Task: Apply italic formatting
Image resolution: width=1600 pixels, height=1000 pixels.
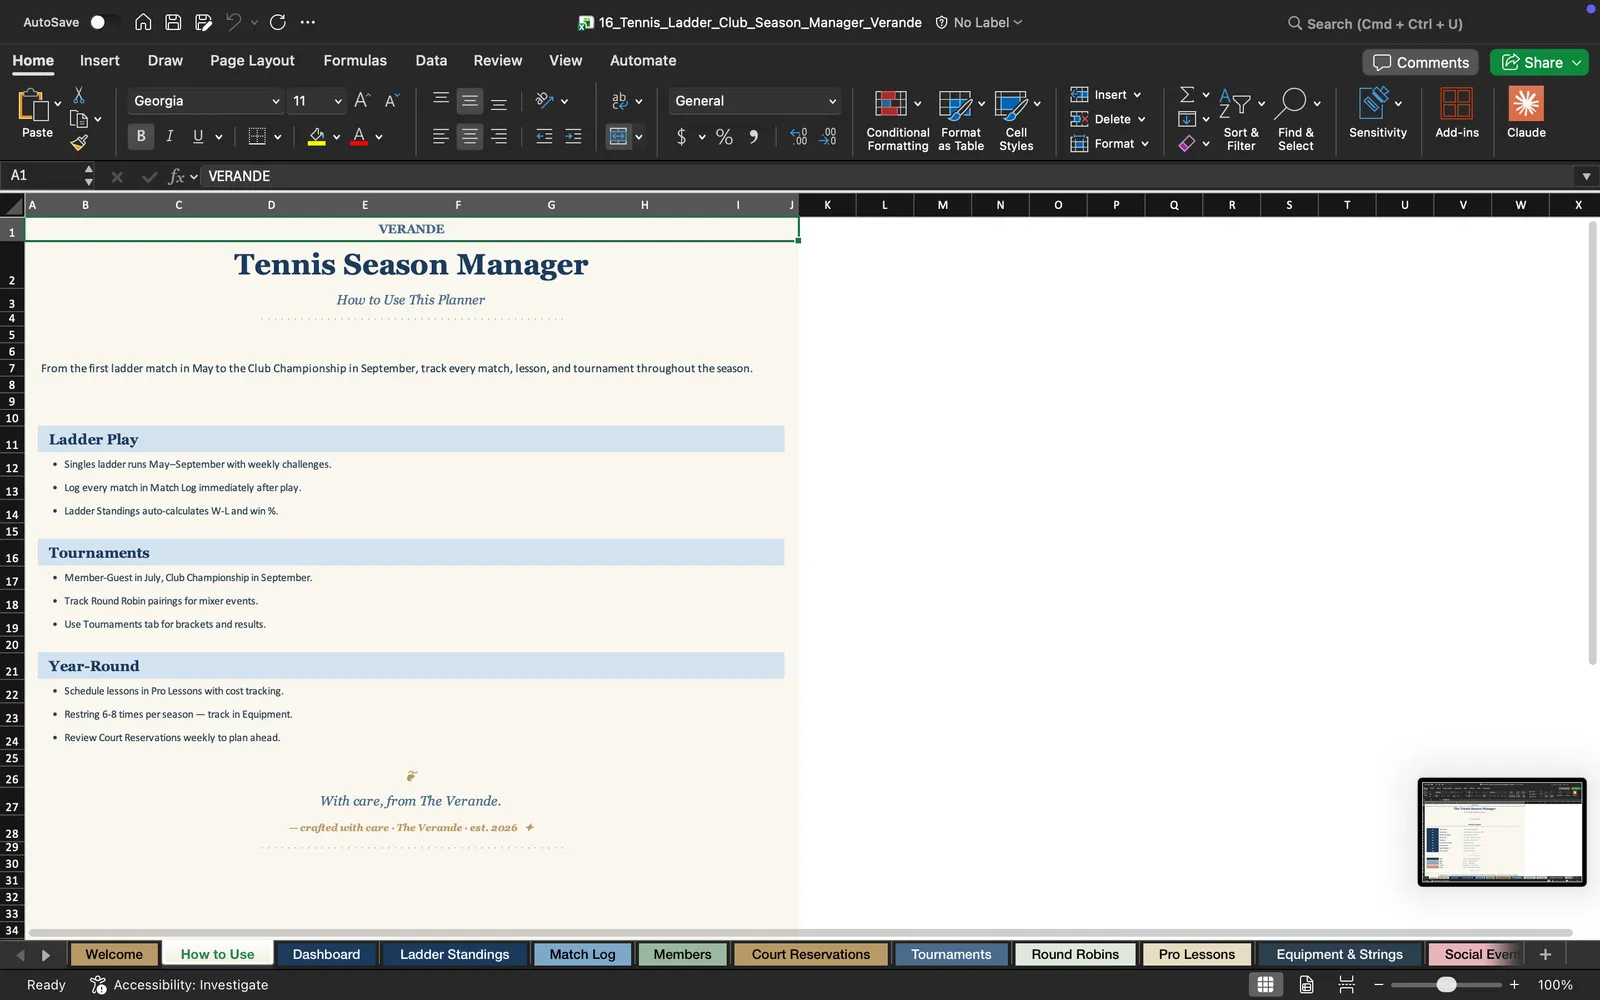Action: click(169, 136)
